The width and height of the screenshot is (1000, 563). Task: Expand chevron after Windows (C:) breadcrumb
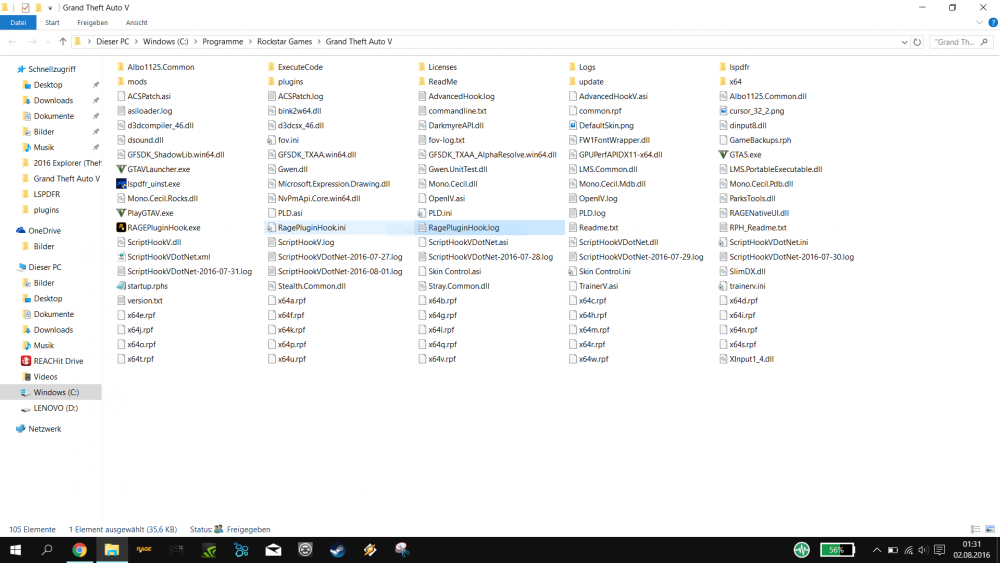[x=195, y=41]
